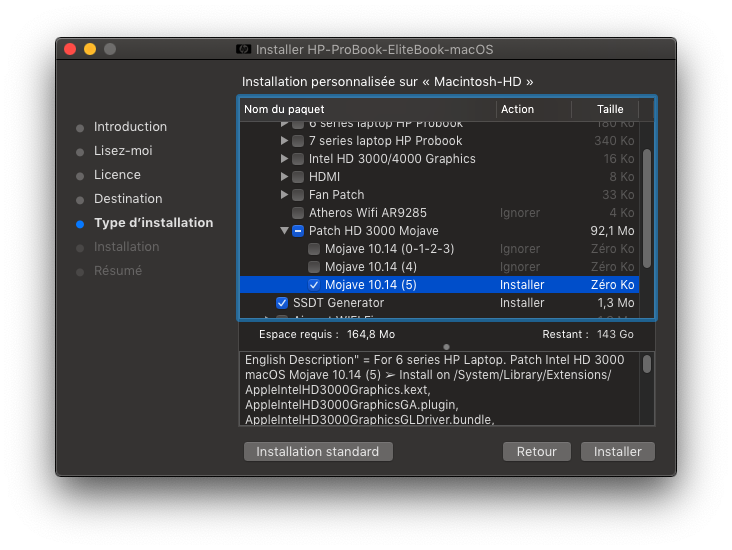Uncheck Mojave 10.14 (5) checkbox
Screen dimensions: 732x550
coord(314,285)
